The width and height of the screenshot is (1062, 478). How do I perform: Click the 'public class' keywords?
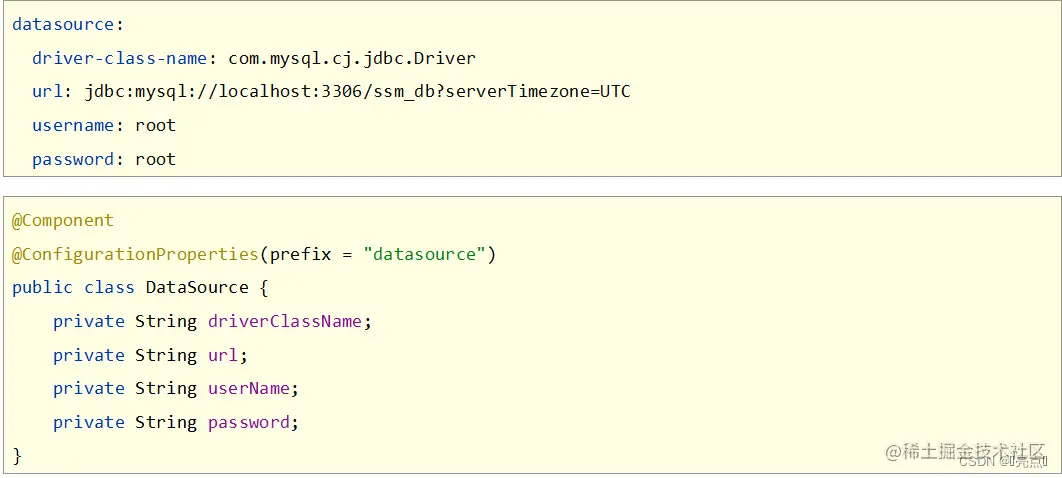[73, 288]
